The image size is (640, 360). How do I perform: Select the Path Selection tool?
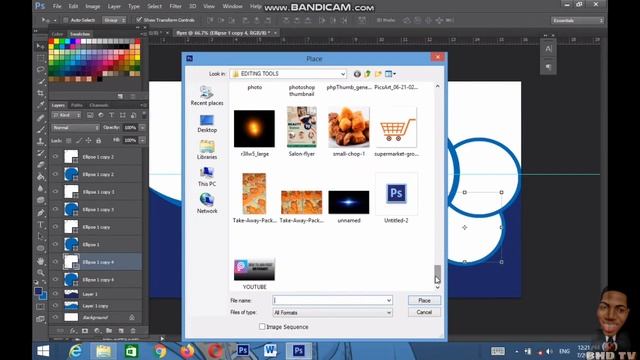[40, 236]
